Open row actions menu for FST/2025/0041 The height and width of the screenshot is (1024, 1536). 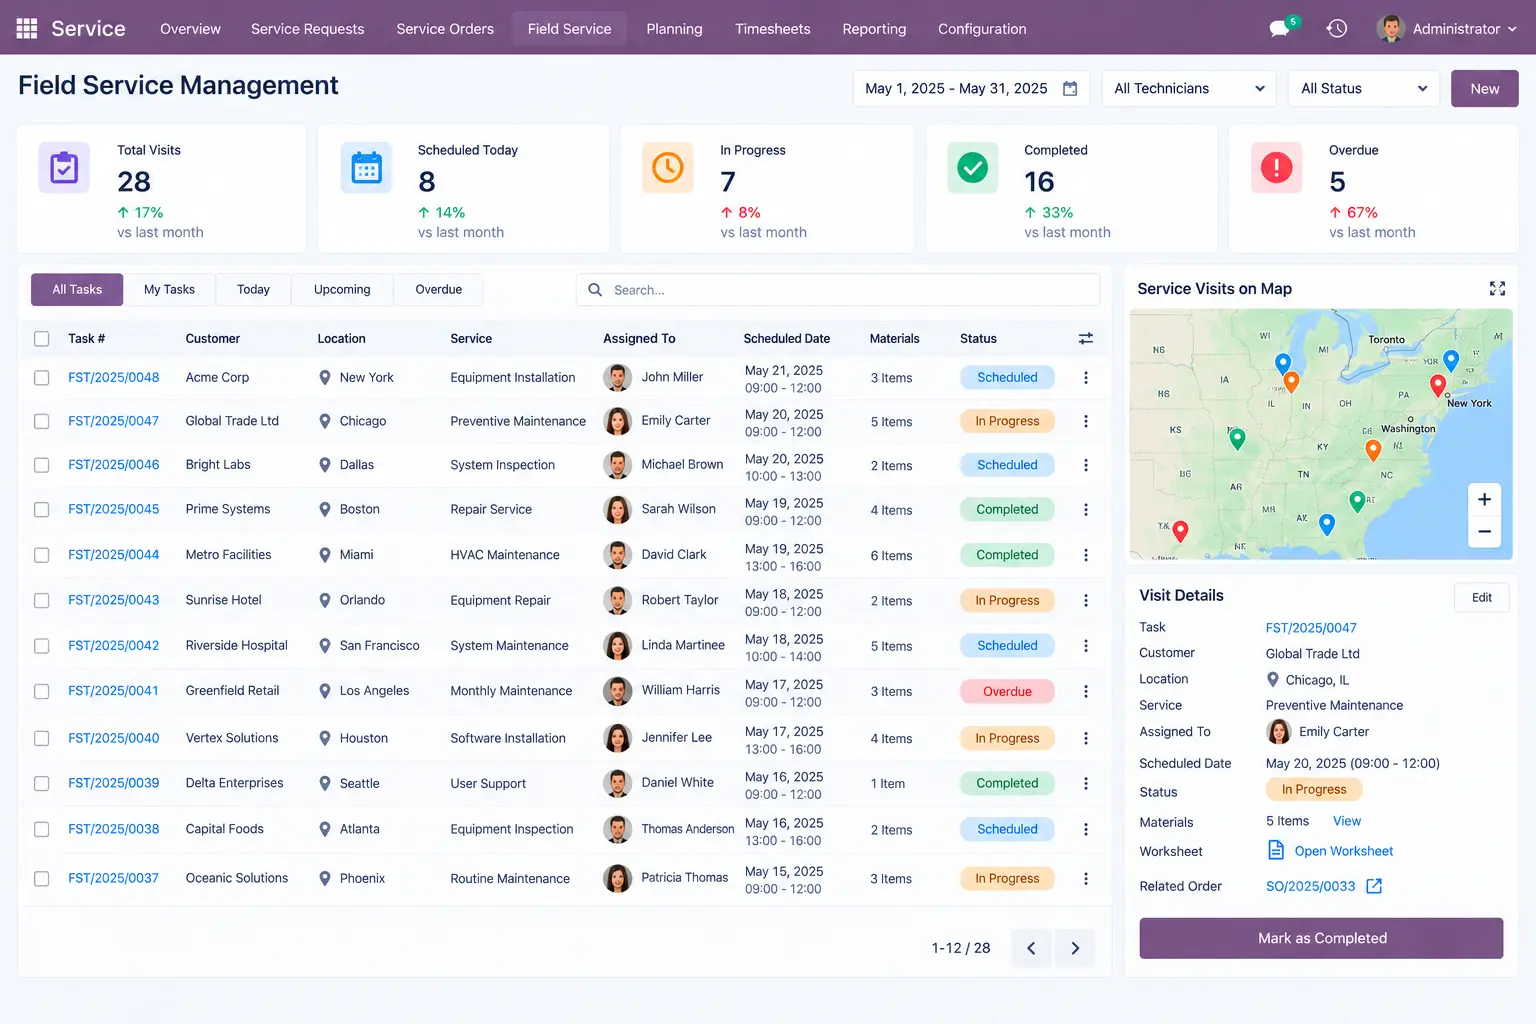click(1086, 691)
